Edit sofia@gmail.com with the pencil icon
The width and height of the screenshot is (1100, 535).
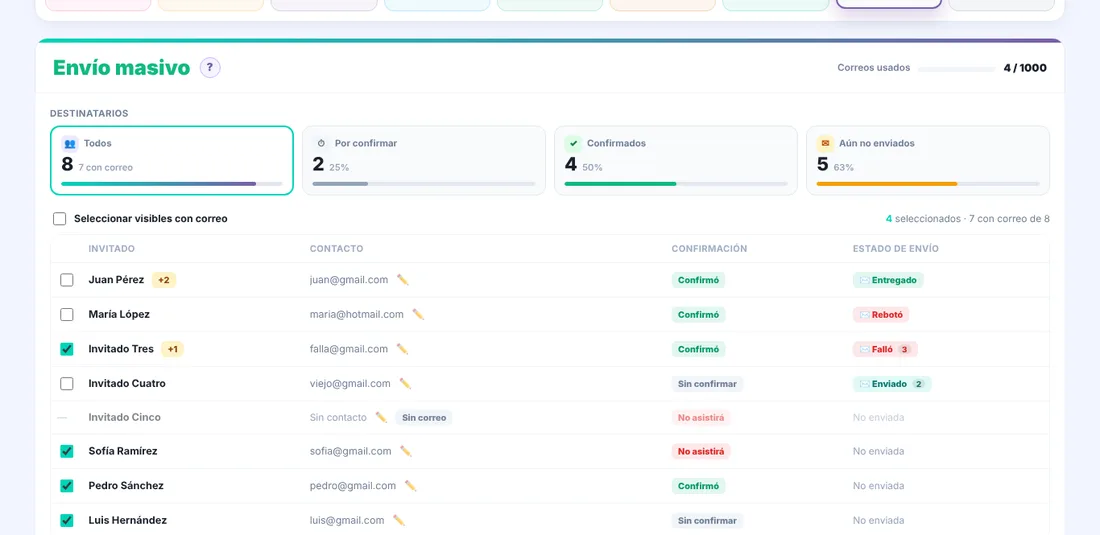tap(405, 451)
